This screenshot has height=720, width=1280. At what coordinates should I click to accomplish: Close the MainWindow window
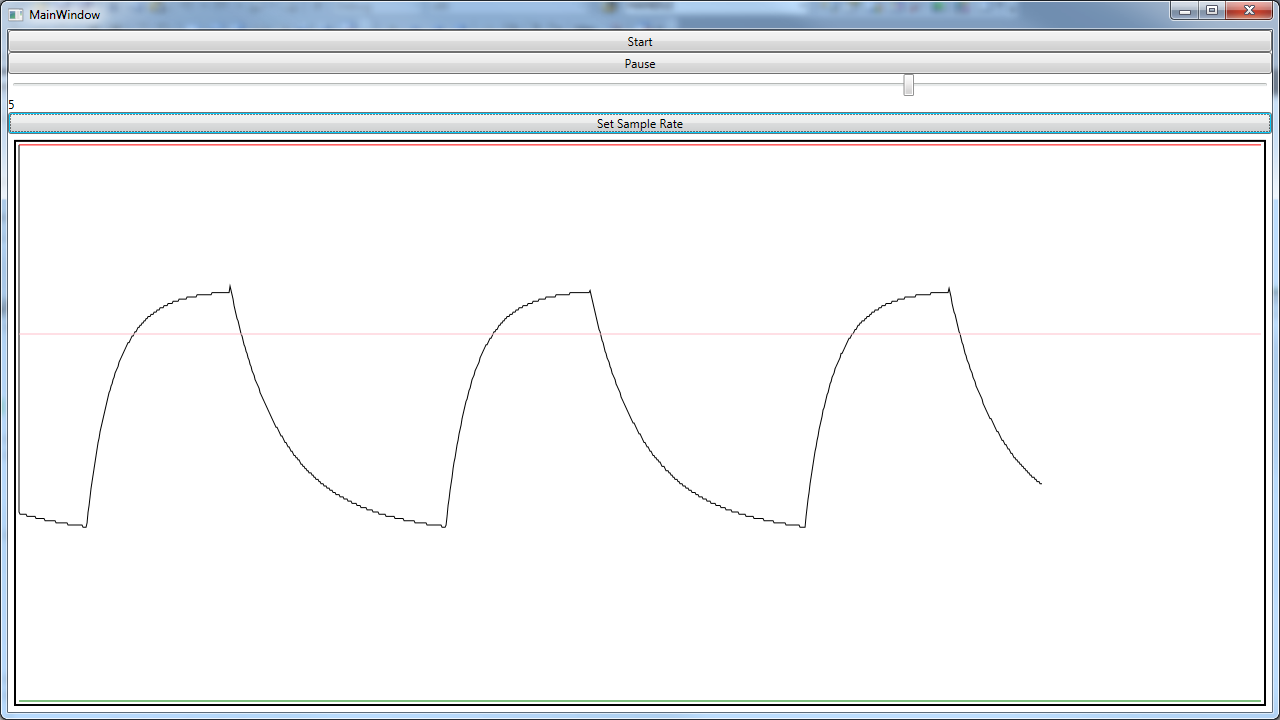coord(1249,11)
